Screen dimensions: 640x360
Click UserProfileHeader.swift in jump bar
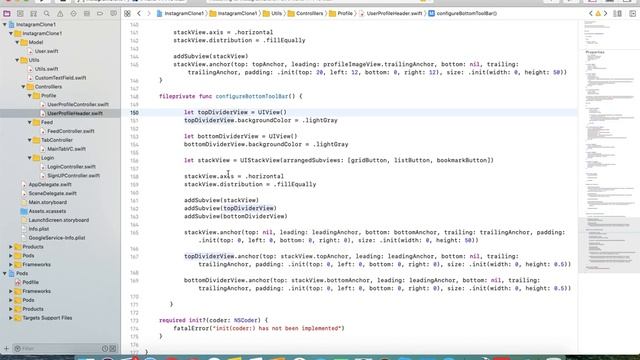391,13
